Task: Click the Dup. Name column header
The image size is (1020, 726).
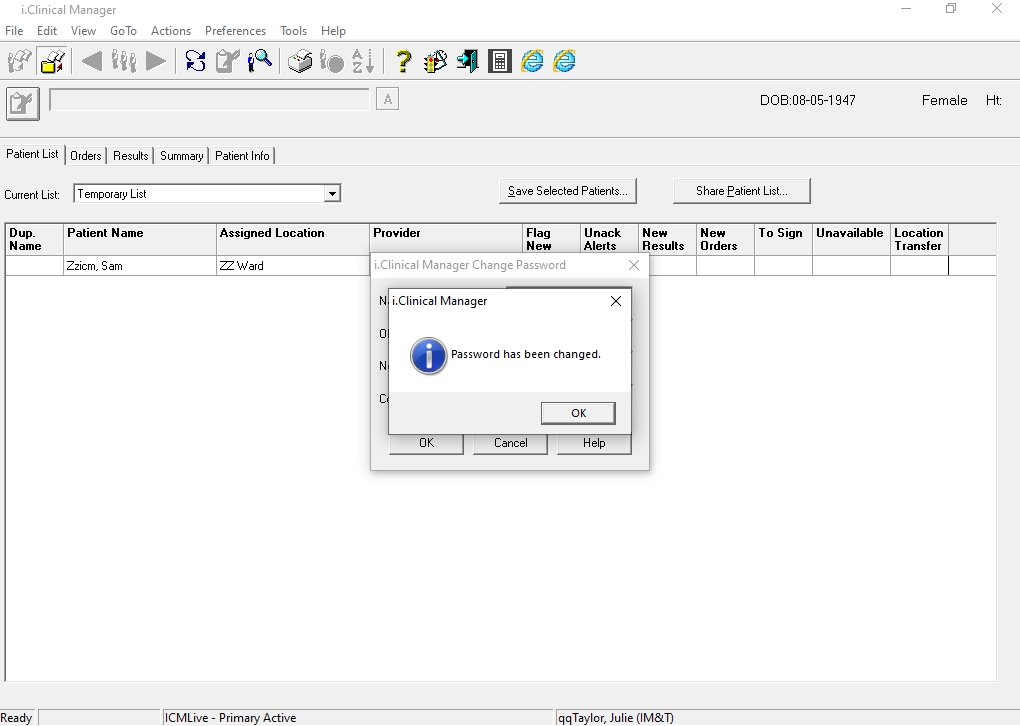Action: (x=34, y=239)
